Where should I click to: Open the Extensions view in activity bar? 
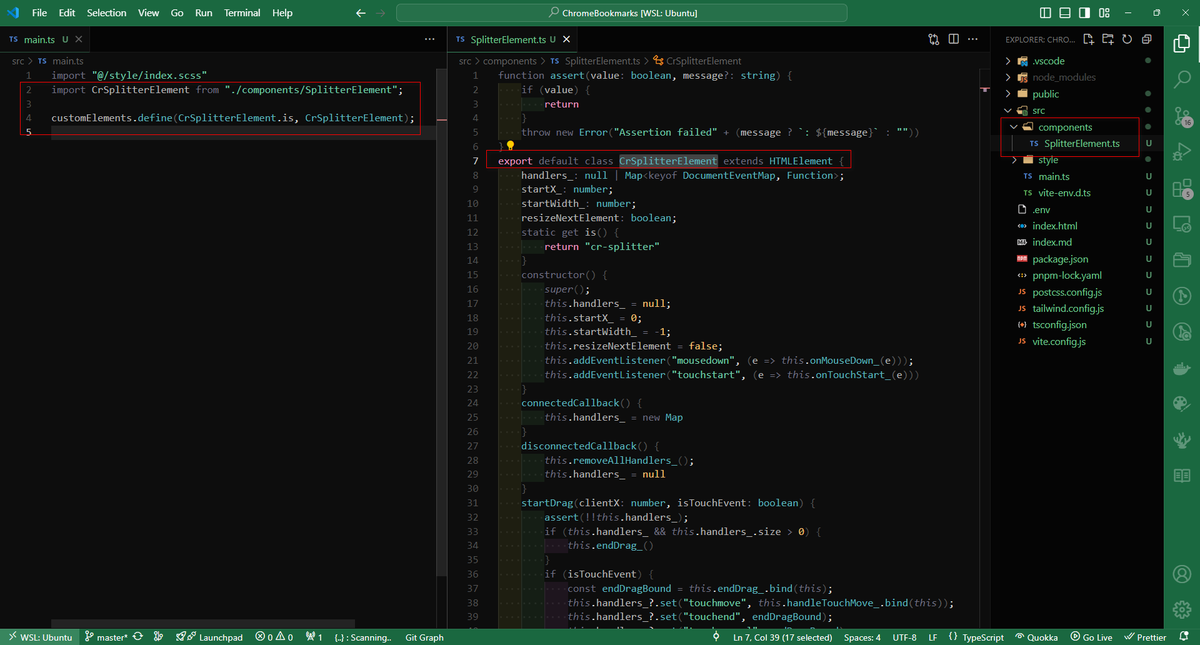1181,188
